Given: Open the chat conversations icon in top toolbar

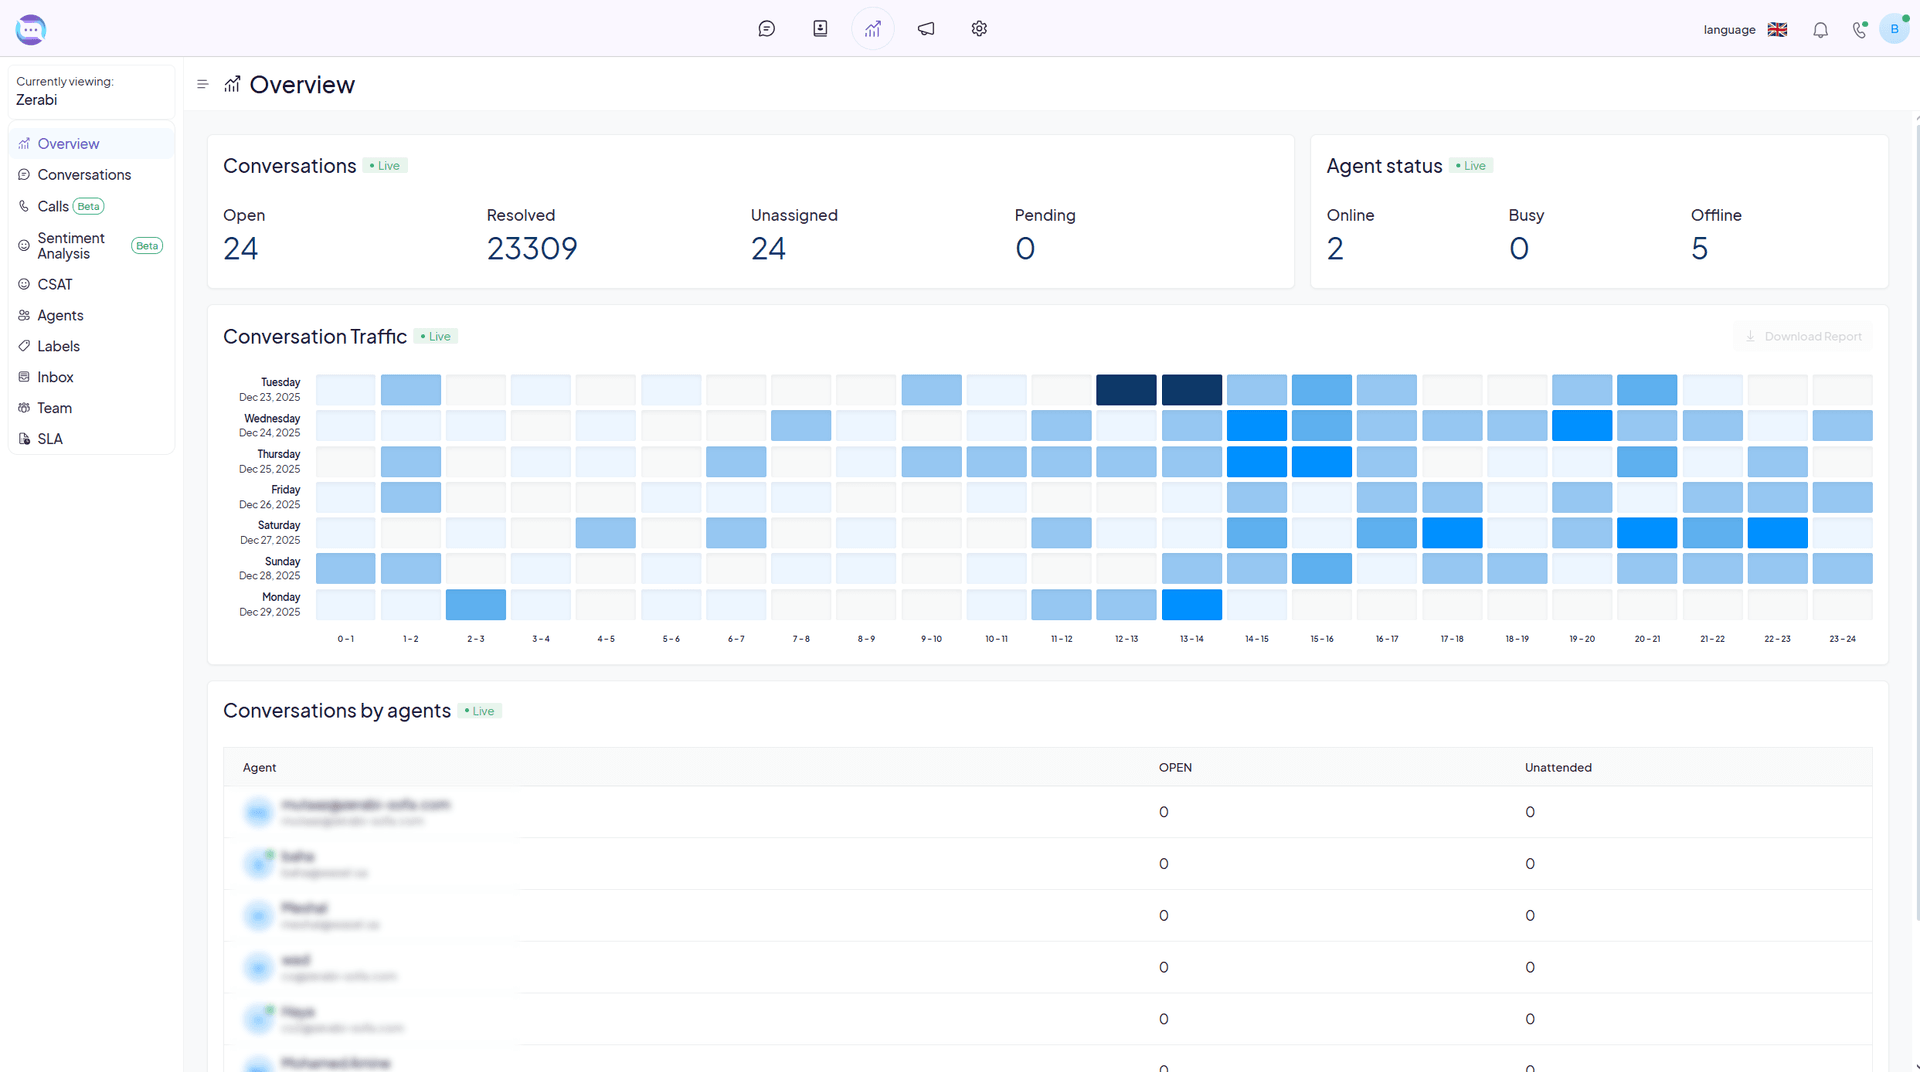Looking at the screenshot, I should pyautogui.click(x=766, y=29).
